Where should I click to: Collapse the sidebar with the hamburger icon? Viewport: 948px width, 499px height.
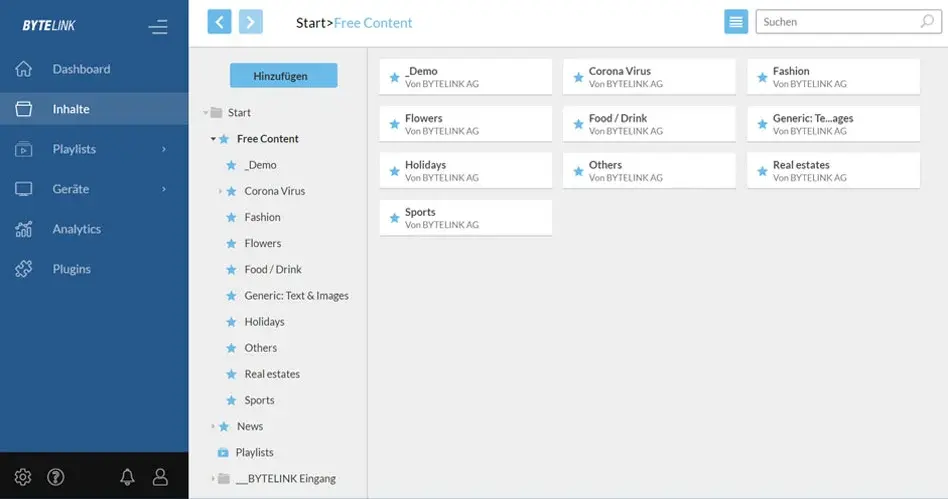pyautogui.click(x=158, y=27)
